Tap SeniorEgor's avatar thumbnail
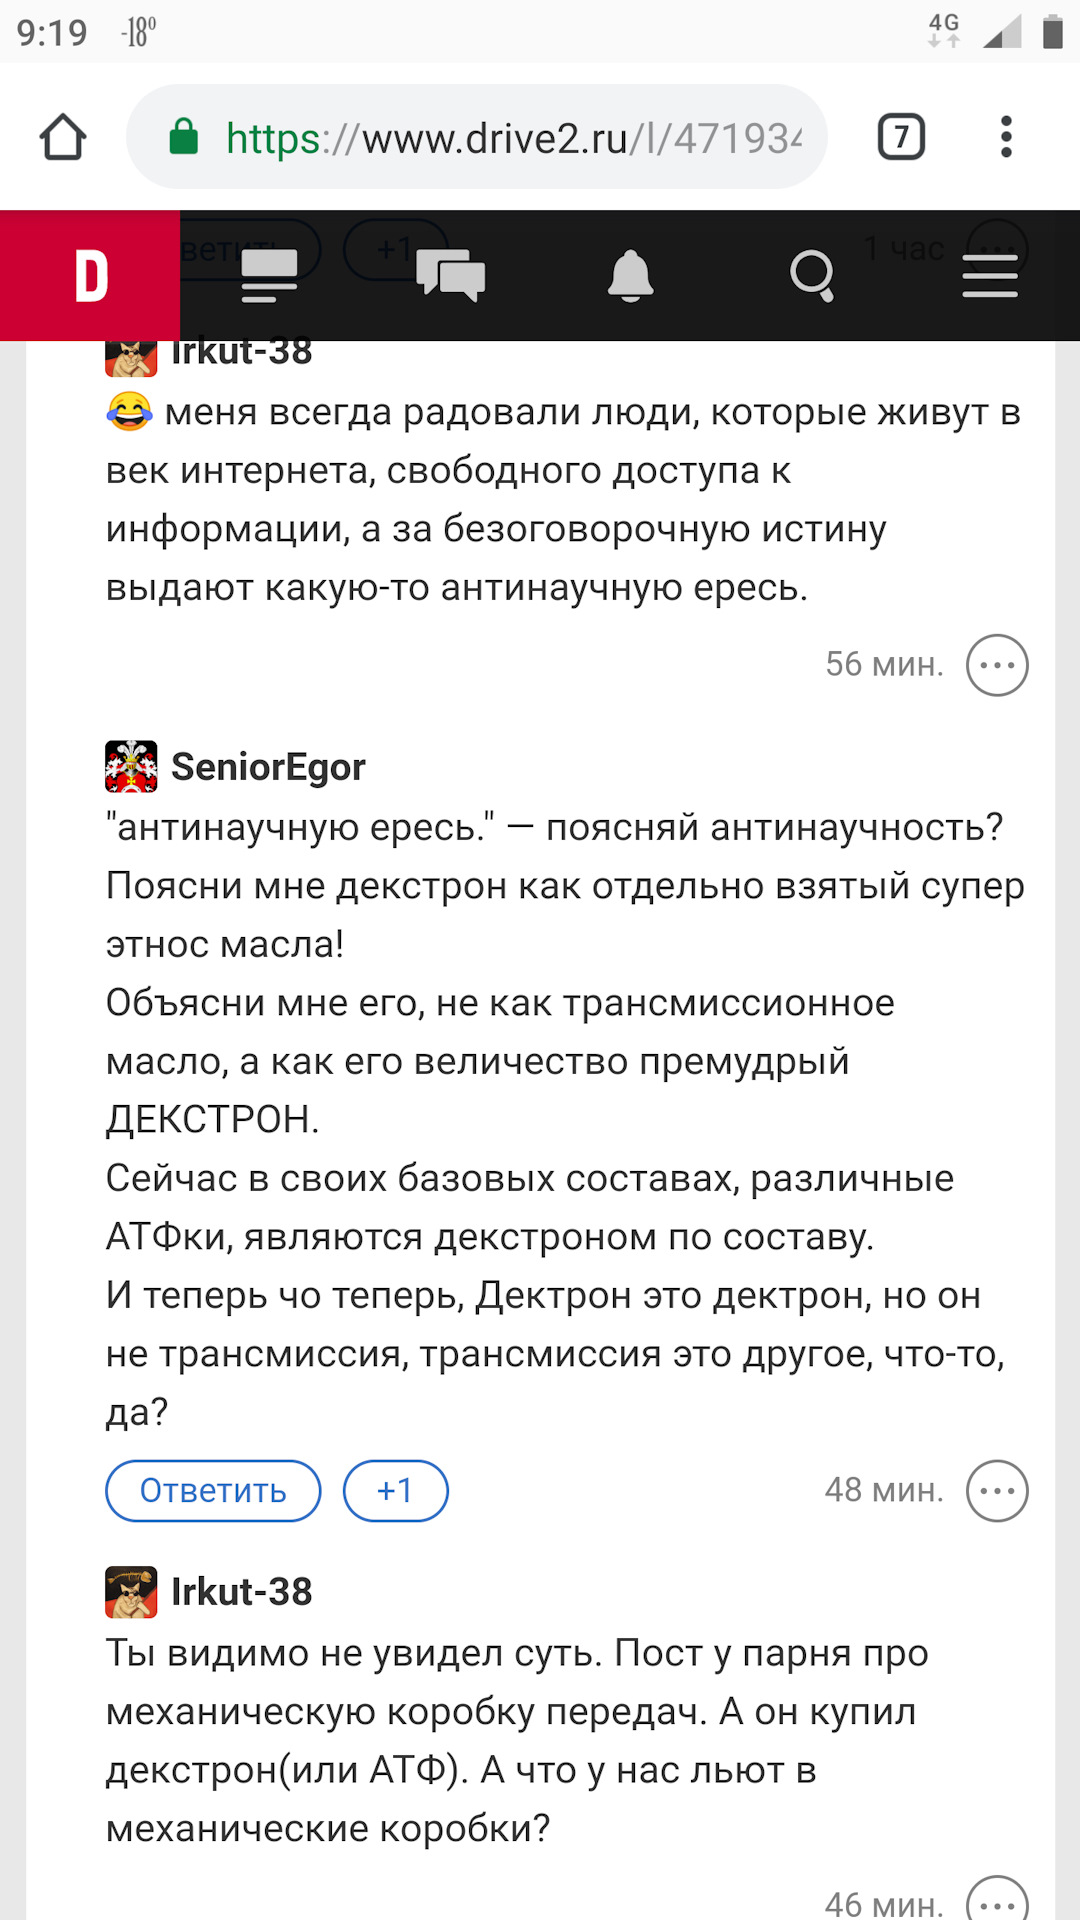The image size is (1080, 1920). tap(131, 767)
